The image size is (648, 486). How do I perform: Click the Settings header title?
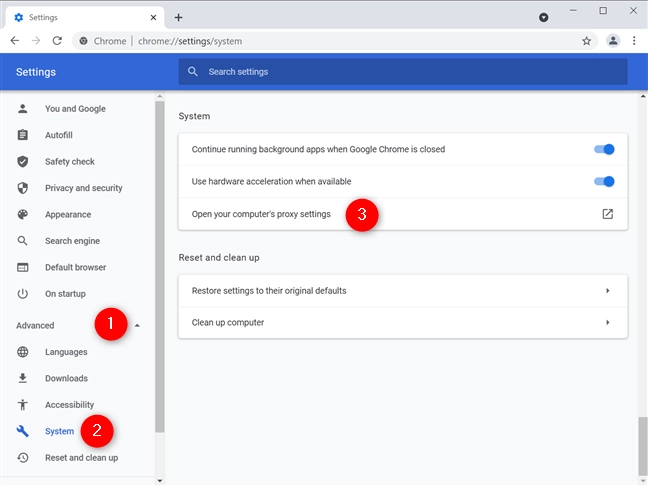click(x=36, y=72)
